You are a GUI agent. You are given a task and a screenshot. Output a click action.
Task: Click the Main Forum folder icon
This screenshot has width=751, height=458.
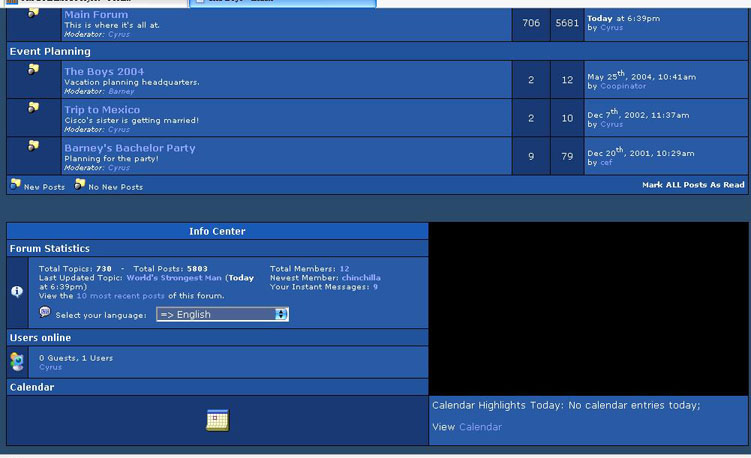pos(33,14)
